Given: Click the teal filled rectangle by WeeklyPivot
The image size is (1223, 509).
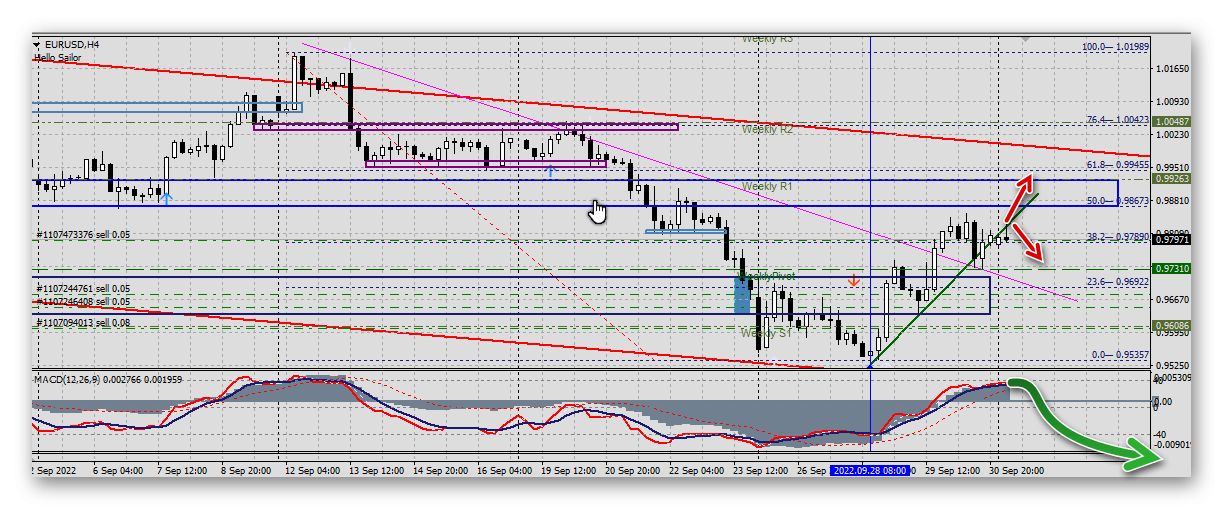Looking at the screenshot, I should pos(742,295).
